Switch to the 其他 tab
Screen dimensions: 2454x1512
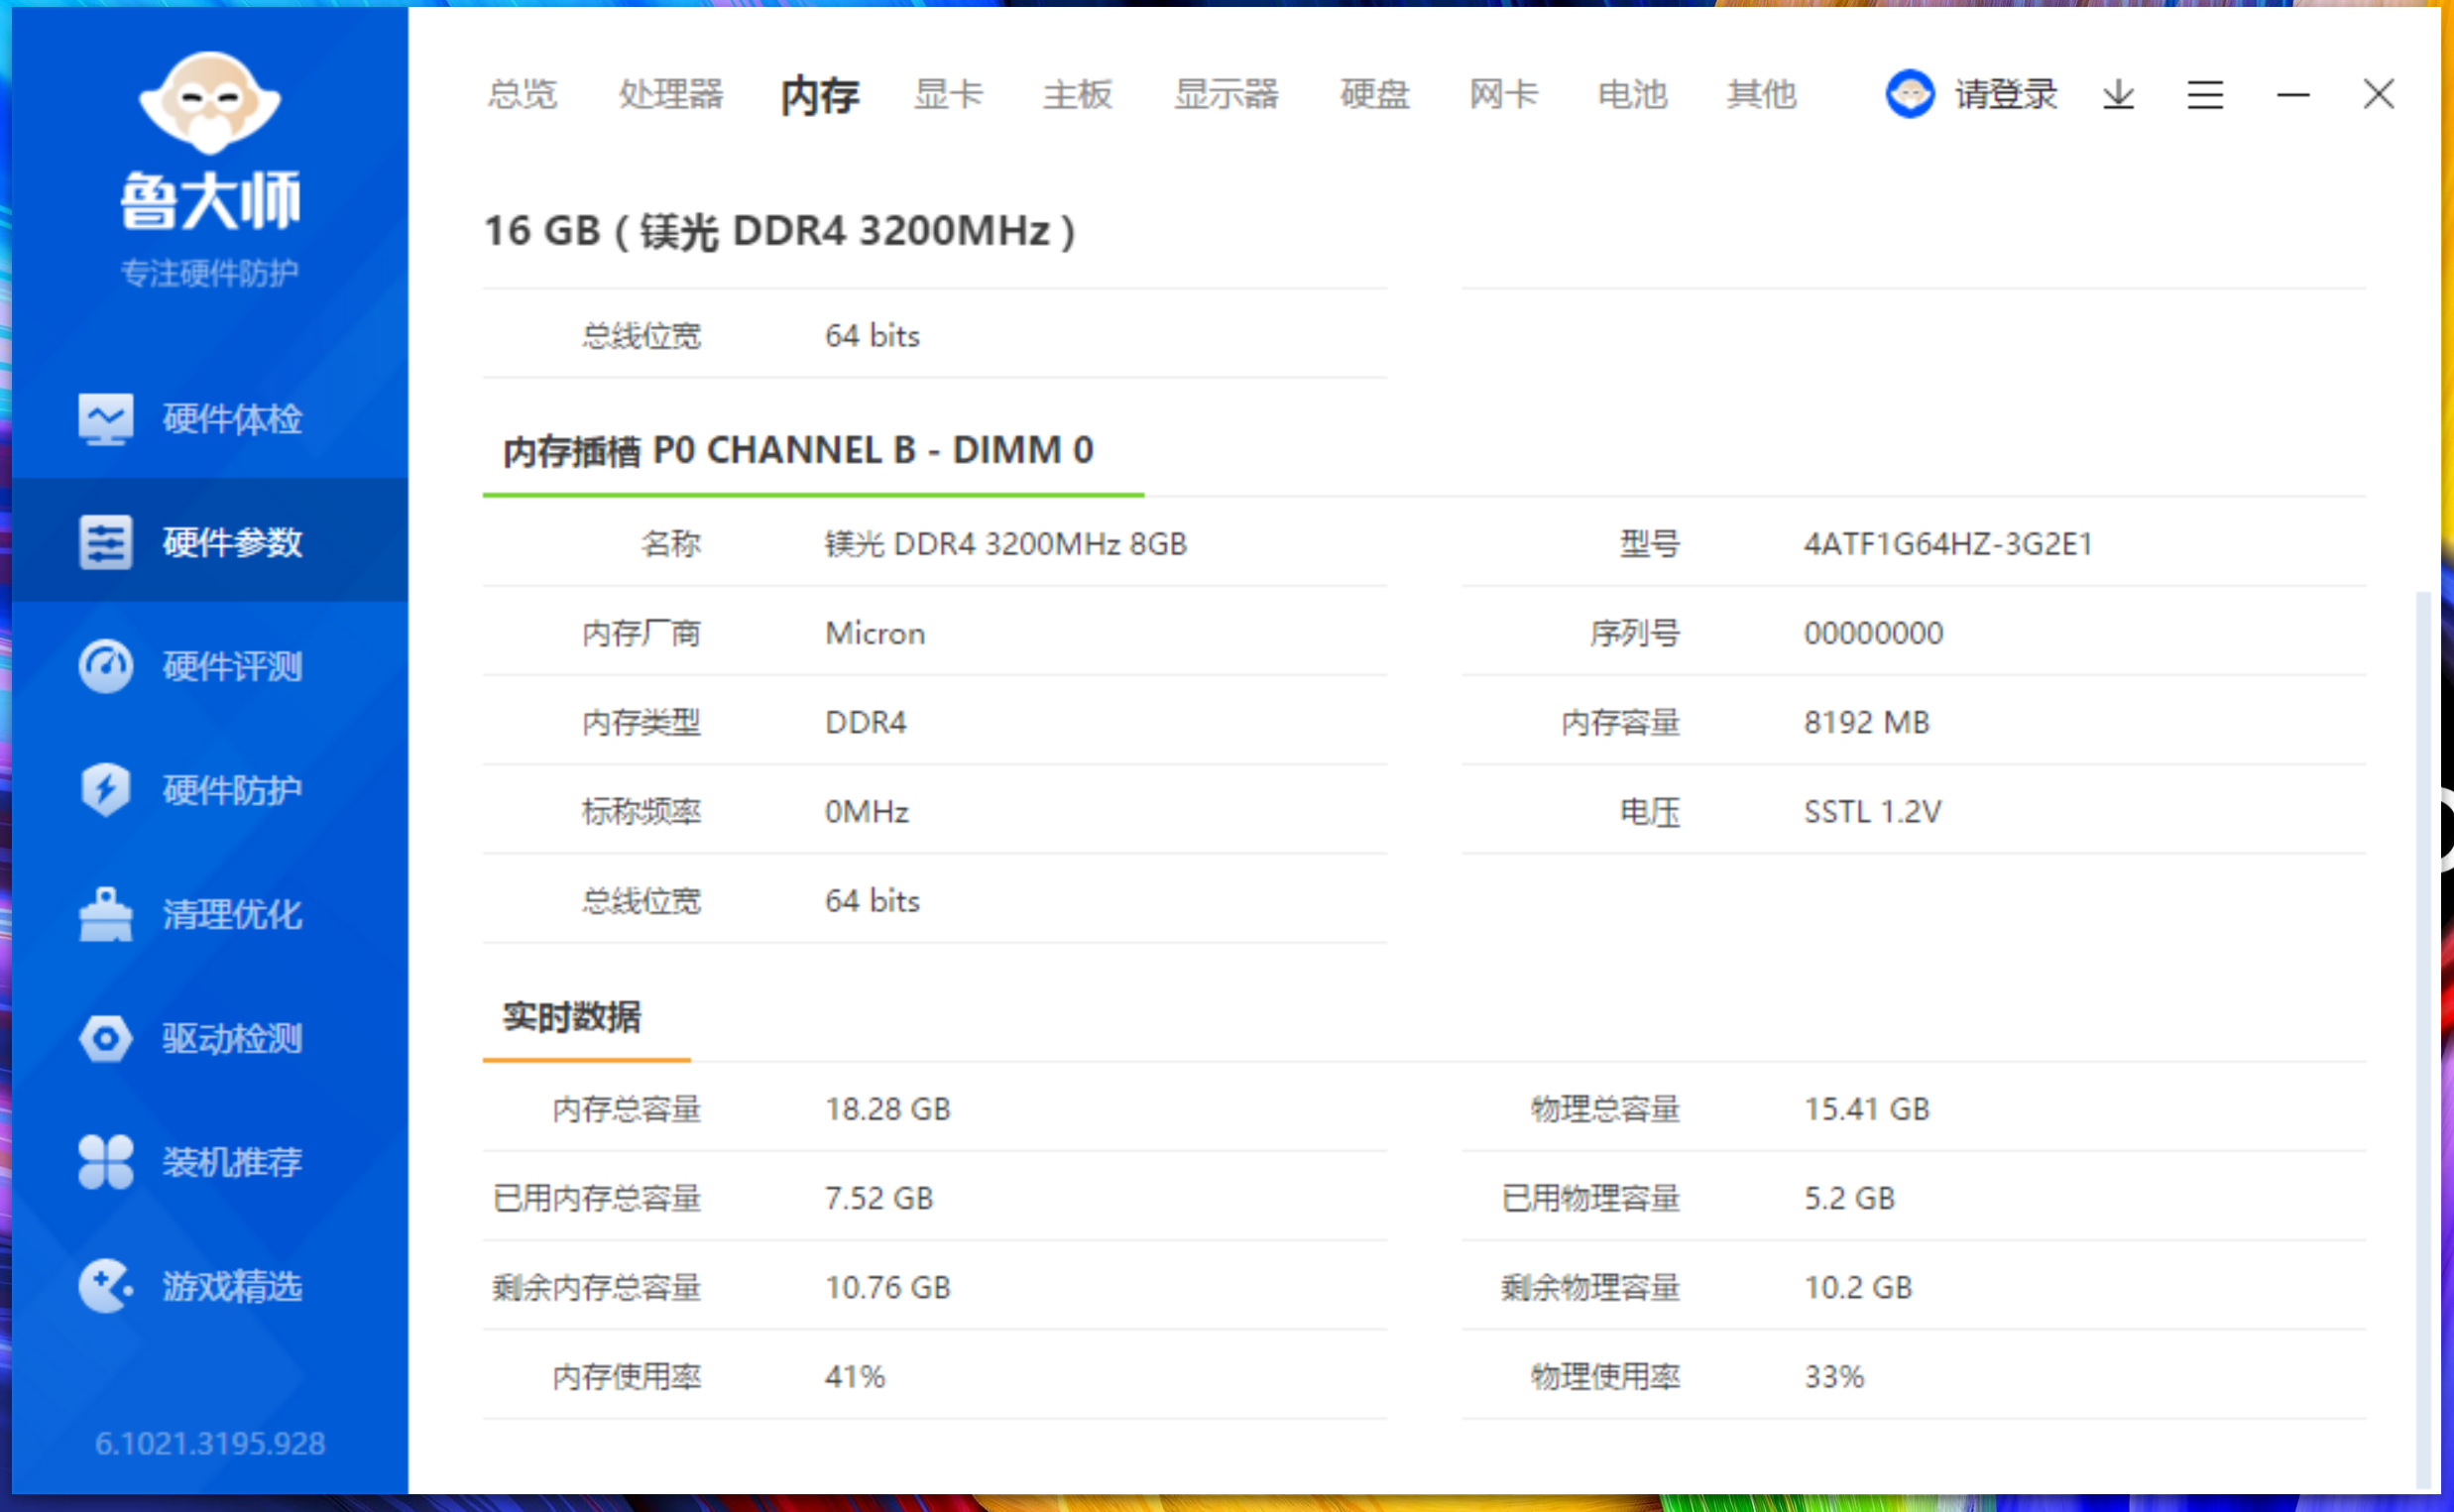pos(1761,95)
